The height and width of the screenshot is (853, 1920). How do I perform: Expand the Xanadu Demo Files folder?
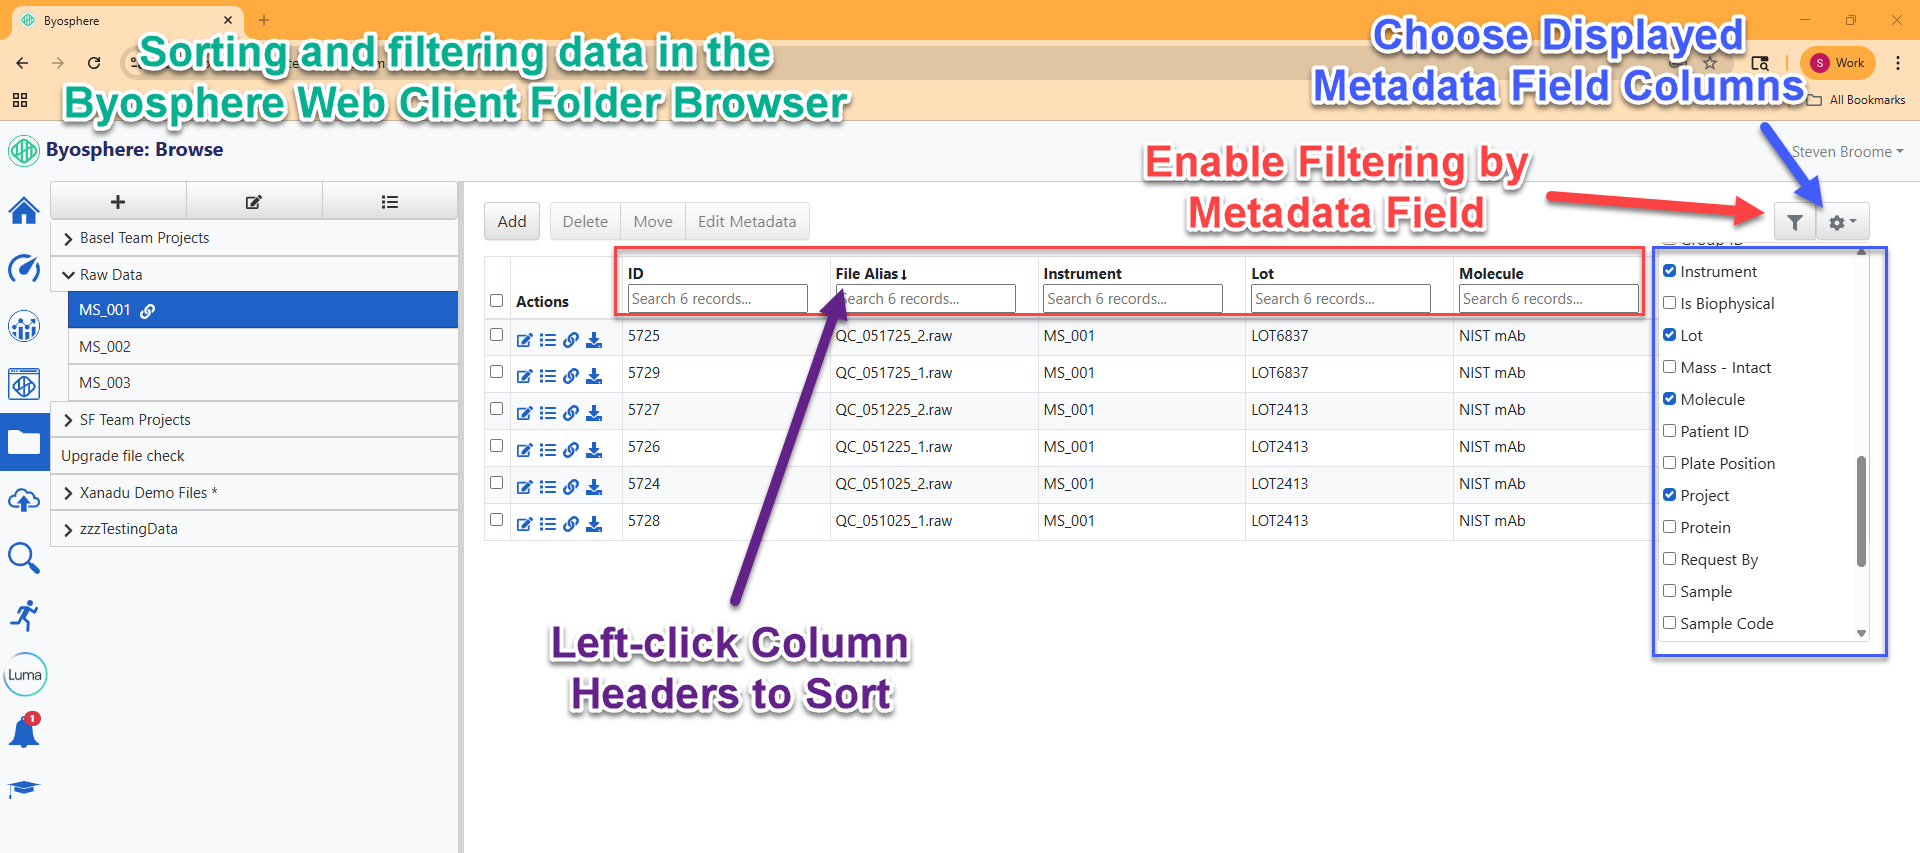(68, 493)
